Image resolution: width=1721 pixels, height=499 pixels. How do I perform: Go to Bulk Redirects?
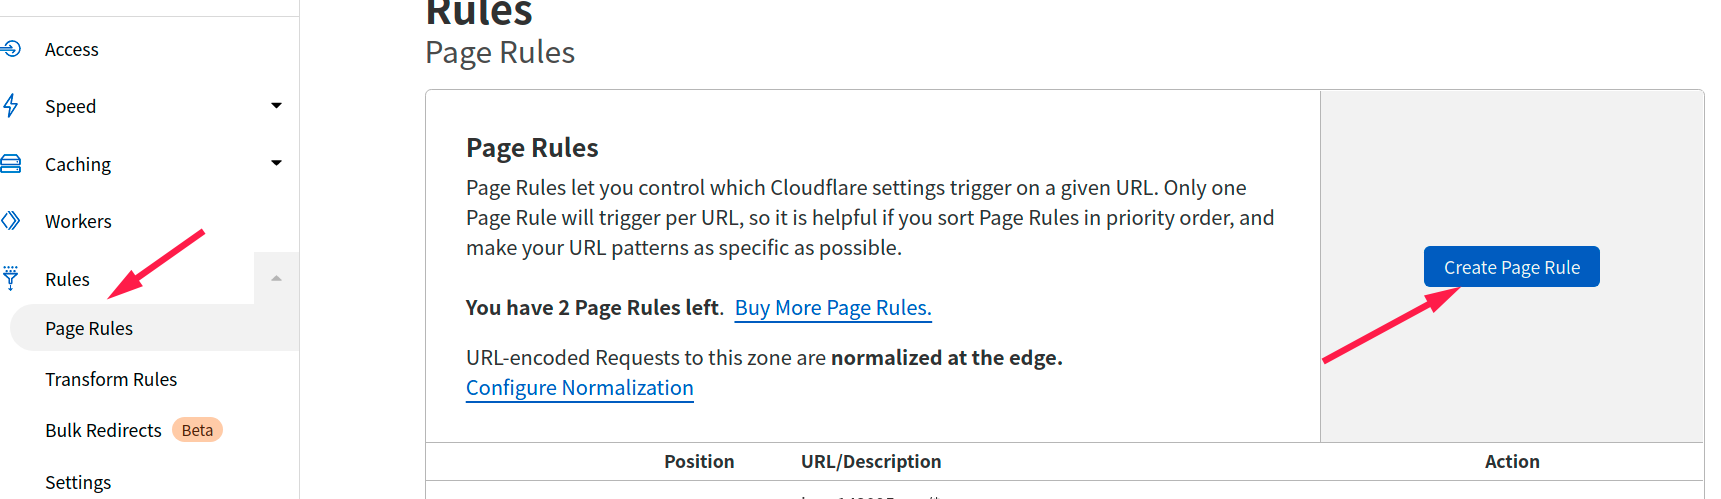[103, 430]
